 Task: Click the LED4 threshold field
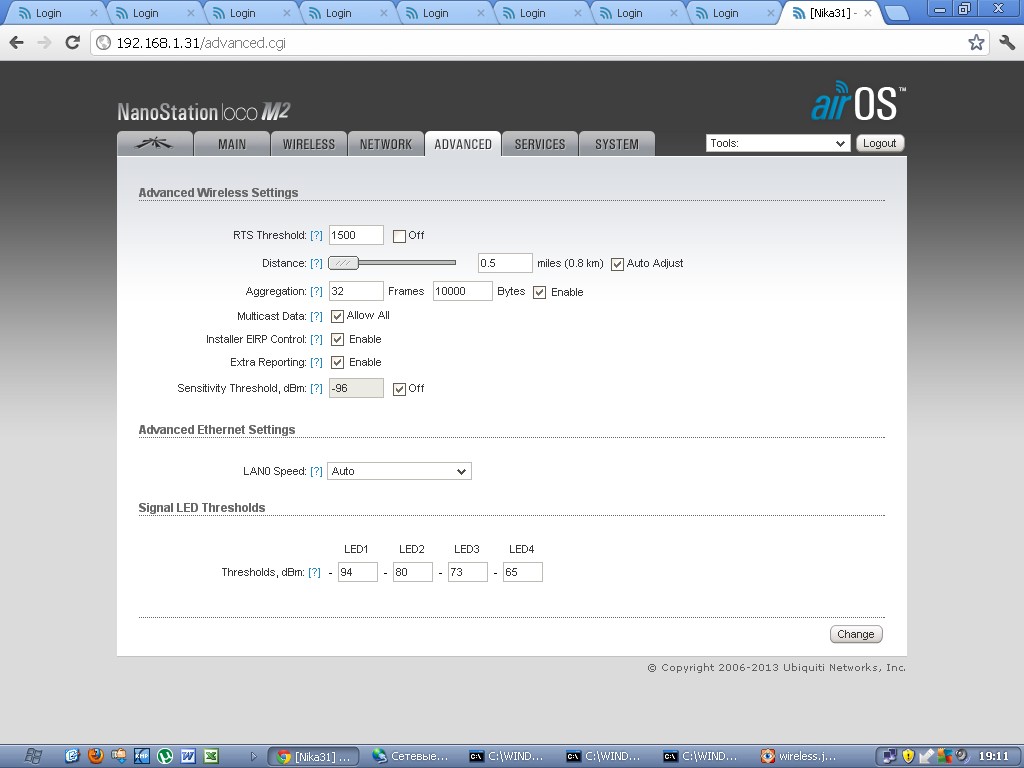click(x=522, y=572)
